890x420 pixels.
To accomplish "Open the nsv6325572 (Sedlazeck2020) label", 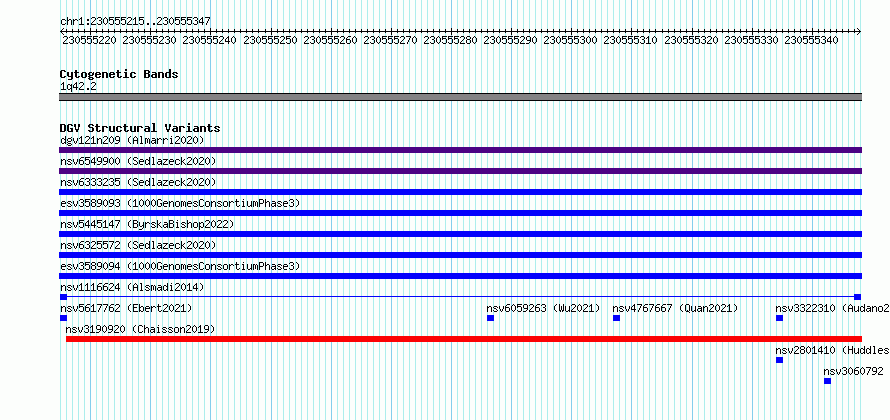I will tap(138, 245).
